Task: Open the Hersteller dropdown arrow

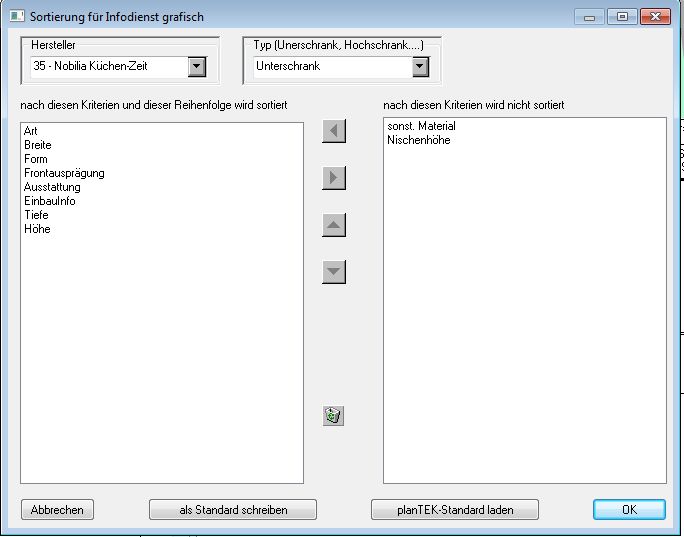Action: (197, 67)
